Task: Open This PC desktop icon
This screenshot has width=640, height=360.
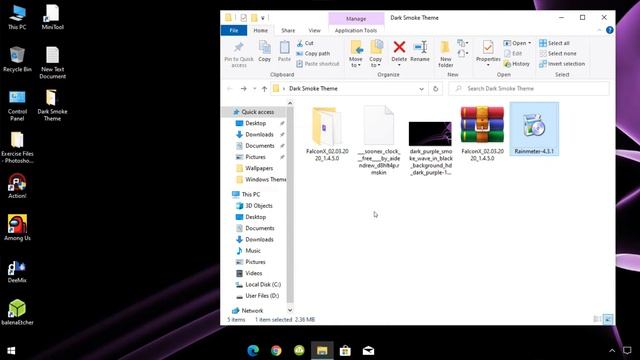Action: pos(17,17)
